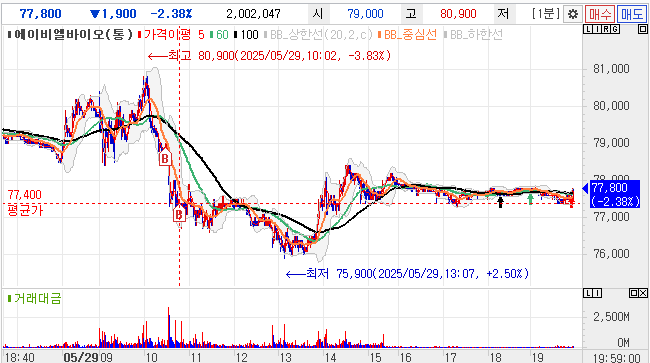Click the 77,000 price axis label
Screen dimensions: 650x363
tap(611, 216)
